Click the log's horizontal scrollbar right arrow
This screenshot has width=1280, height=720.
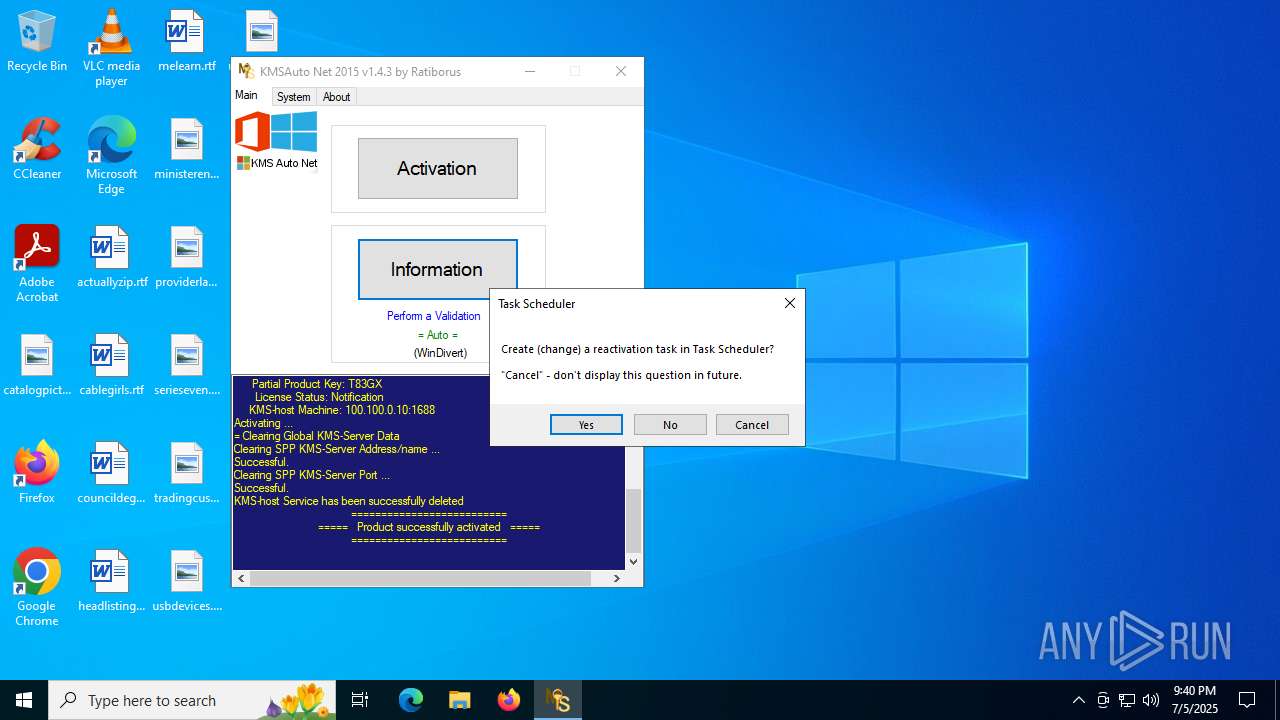click(x=617, y=578)
